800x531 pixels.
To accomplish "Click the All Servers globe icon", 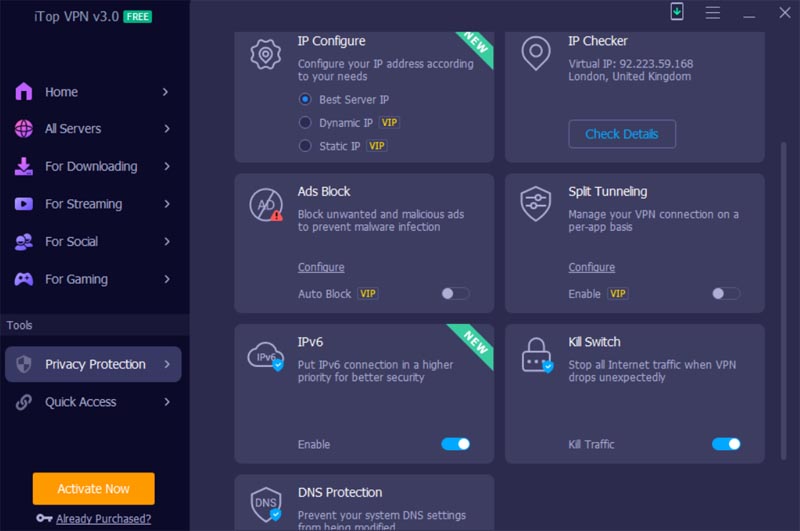I will pyautogui.click(x=23, y=129).
